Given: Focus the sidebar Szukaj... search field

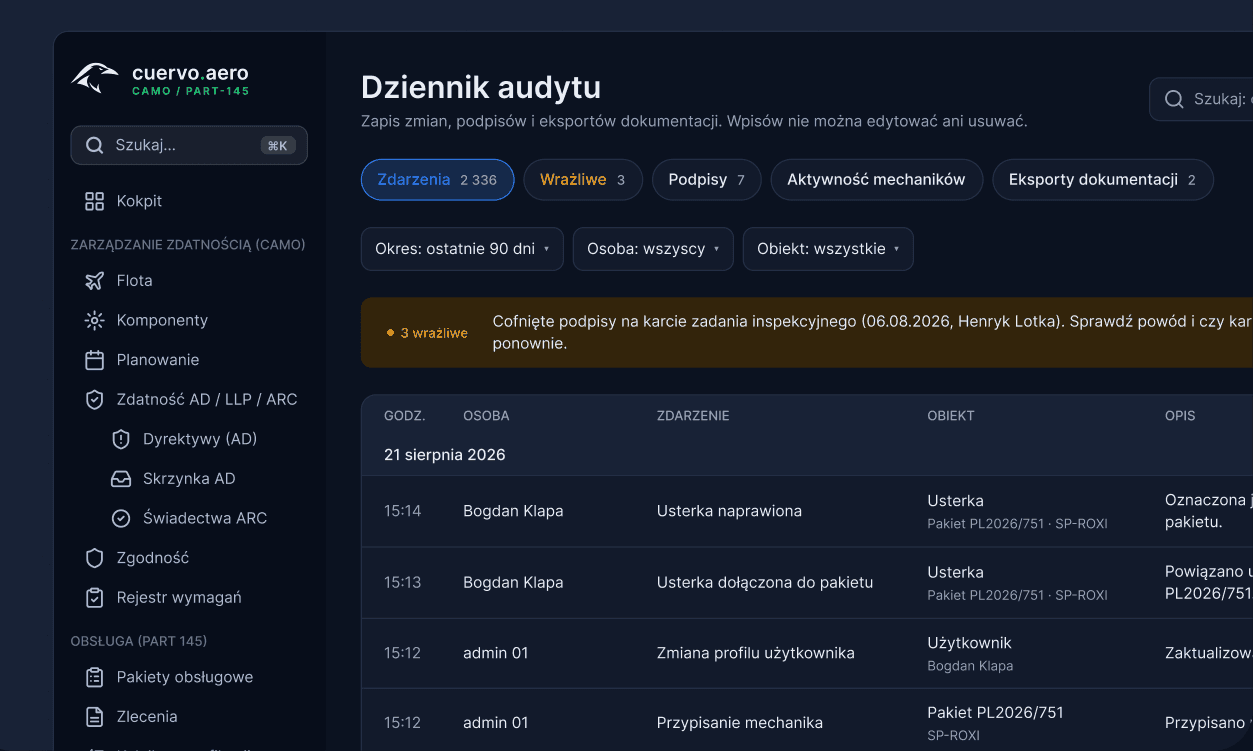Looking at the screenshot, I should click(x=189, y=145).
